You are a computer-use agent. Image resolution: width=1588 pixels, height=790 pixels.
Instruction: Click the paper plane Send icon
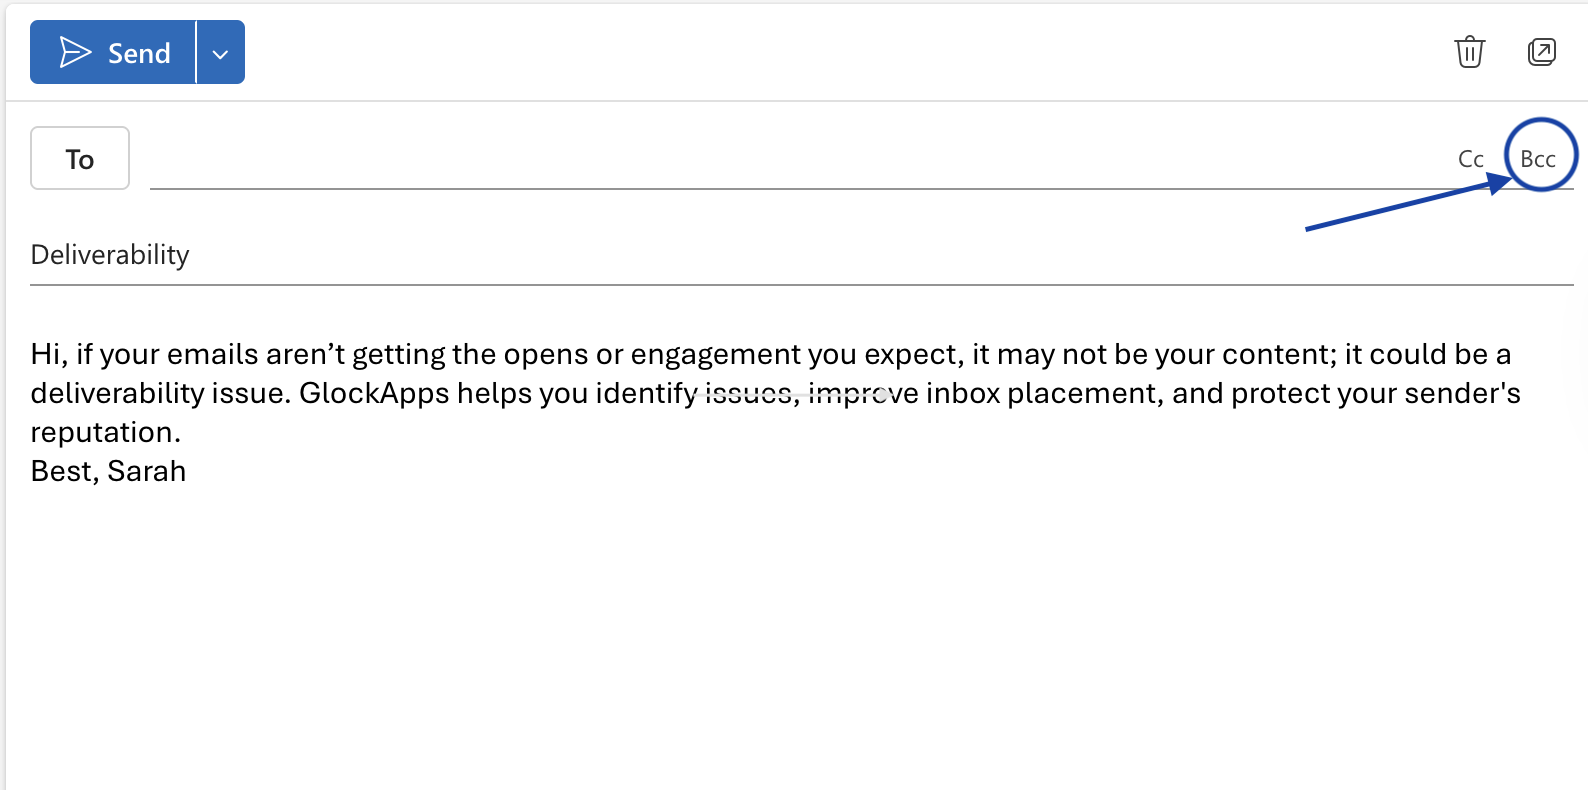click(75, 52)
